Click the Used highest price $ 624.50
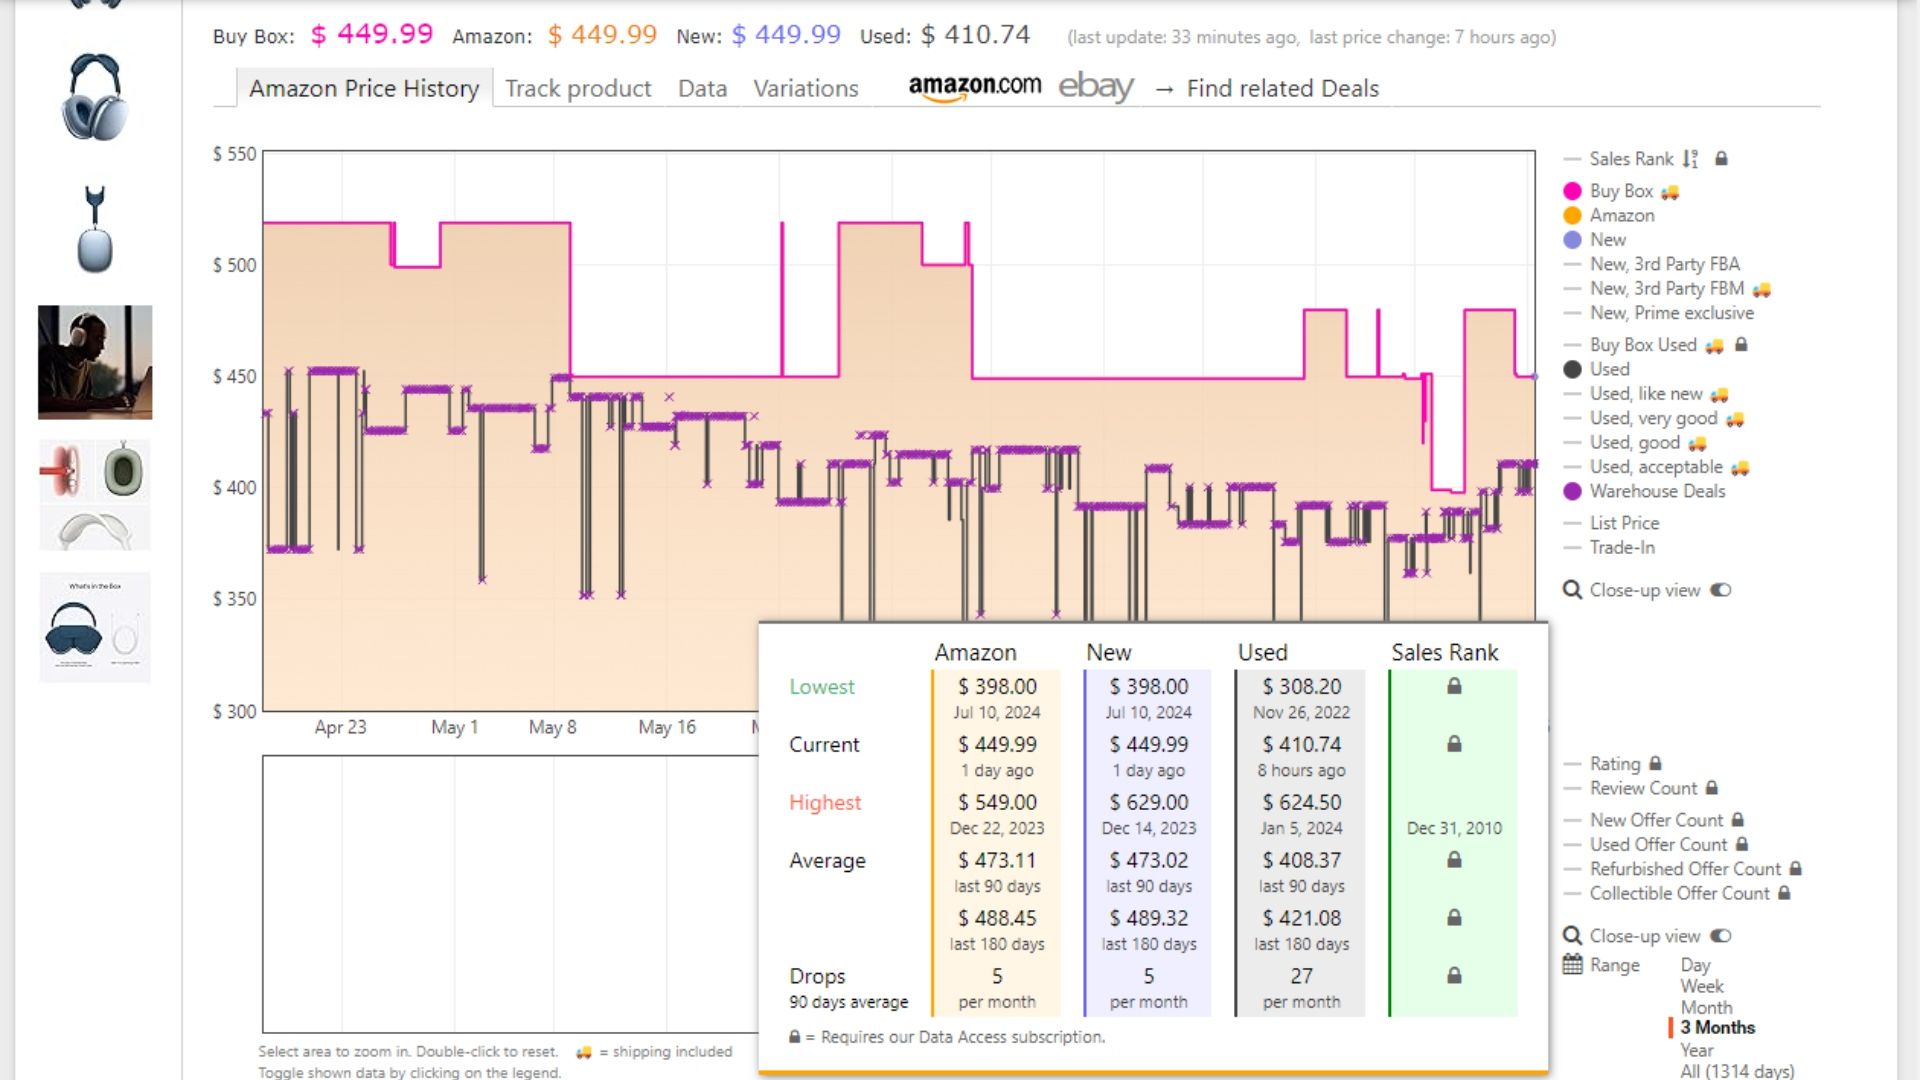Screen dimensions: 1920x1080 (x=1301, y=802)
